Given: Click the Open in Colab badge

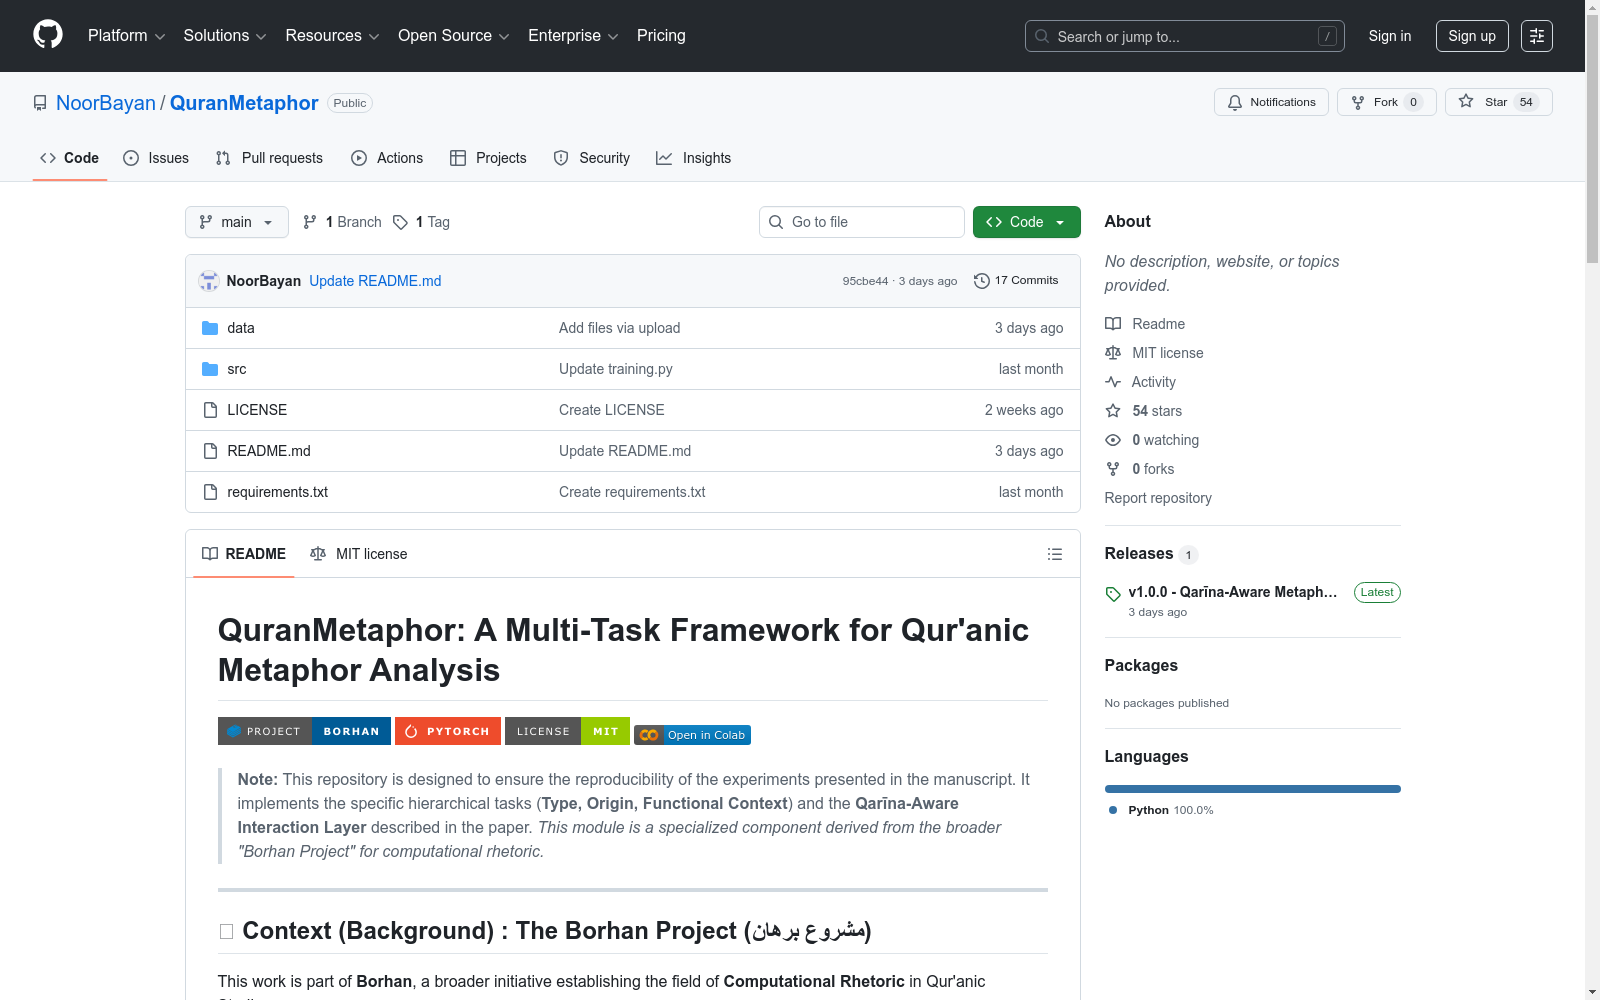Looking at the screenshot, I should pos(692,735).
